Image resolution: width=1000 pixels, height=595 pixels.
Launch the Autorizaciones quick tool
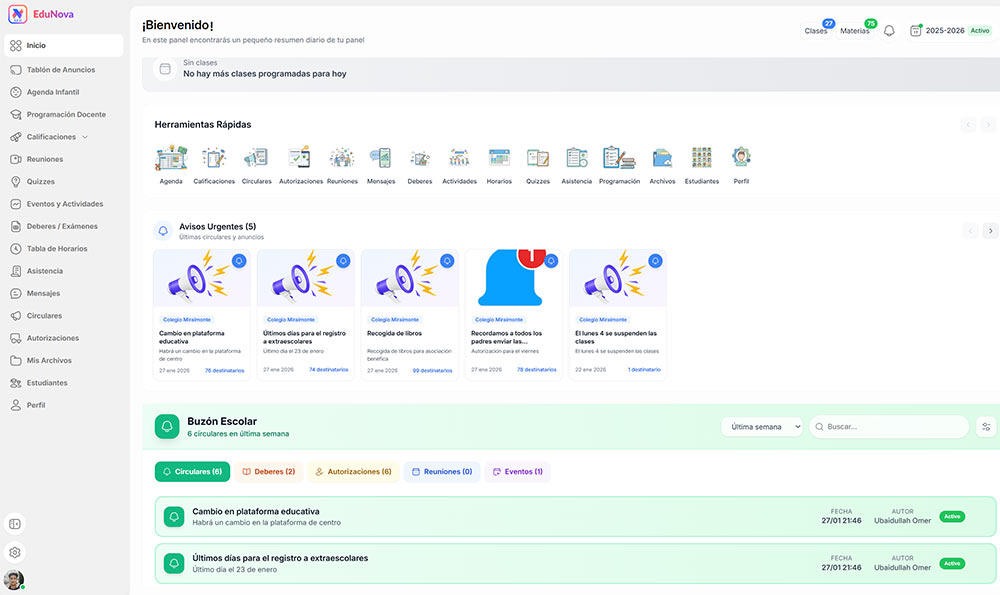click(300, 159)
